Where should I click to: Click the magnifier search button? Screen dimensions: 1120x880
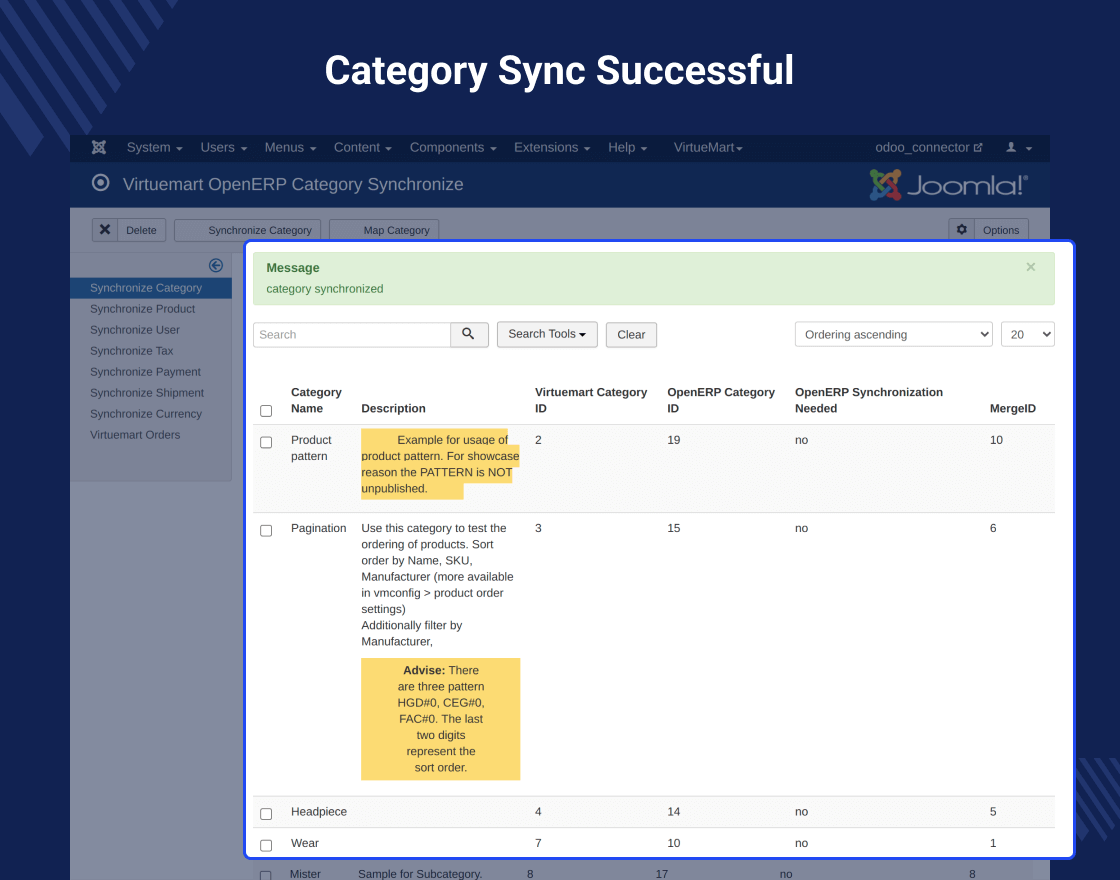[x=469, y=334]
